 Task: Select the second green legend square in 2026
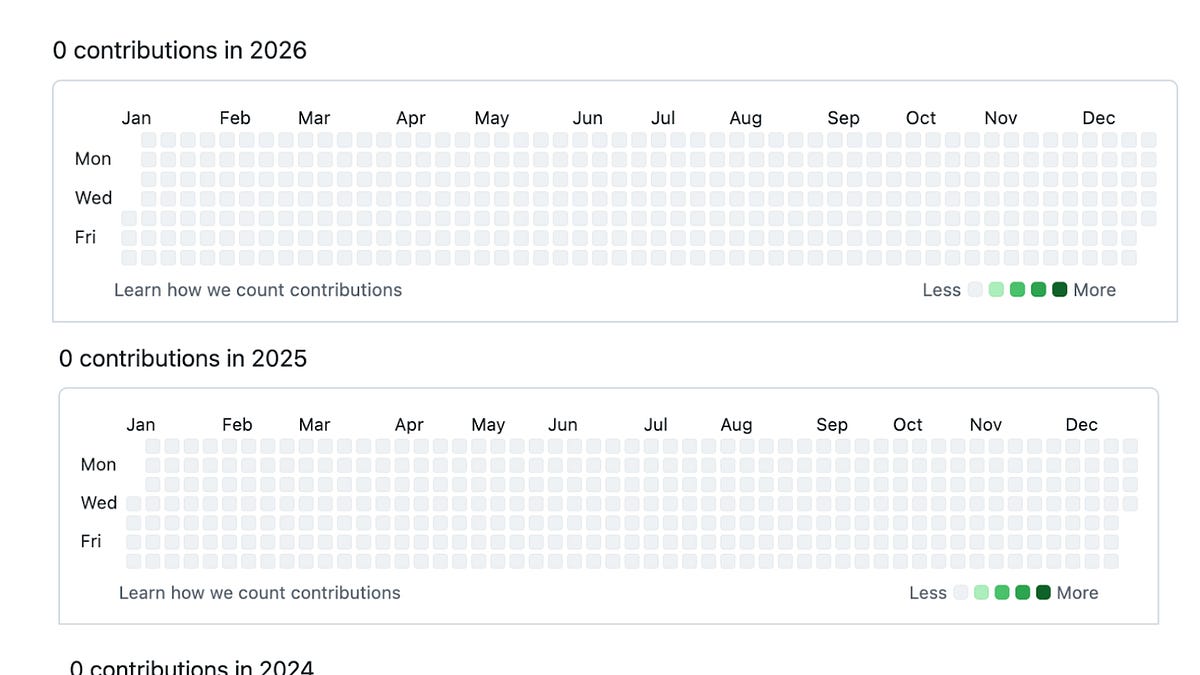[x=1017, y=290]
